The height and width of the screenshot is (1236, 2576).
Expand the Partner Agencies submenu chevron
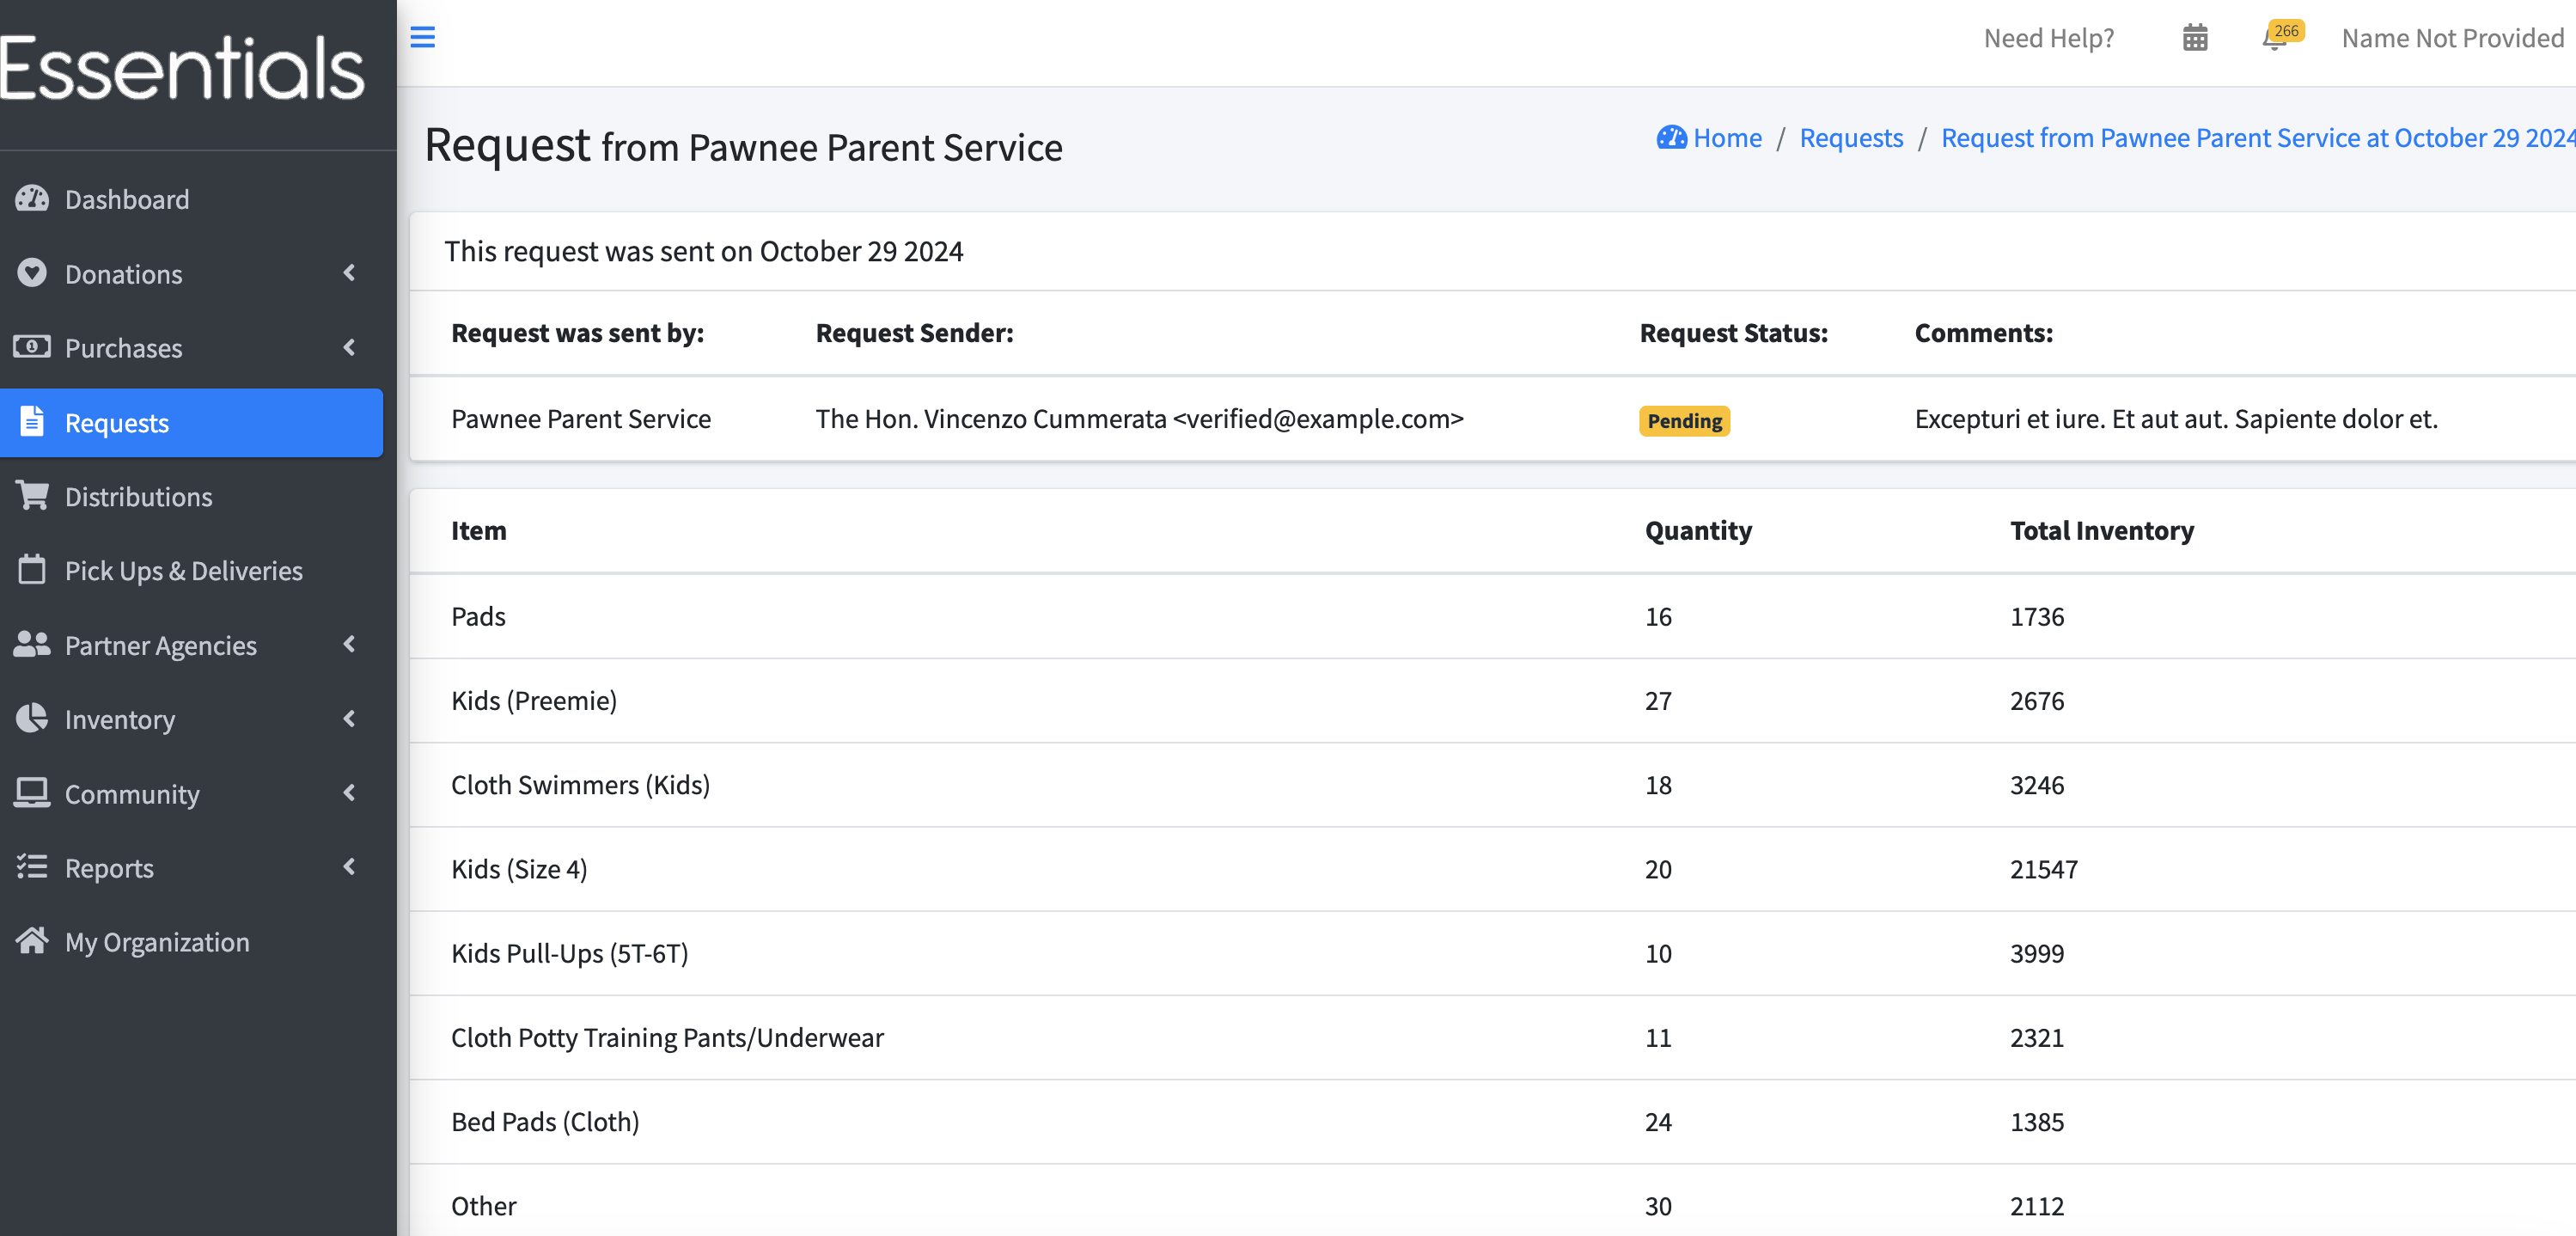point(349,644)
